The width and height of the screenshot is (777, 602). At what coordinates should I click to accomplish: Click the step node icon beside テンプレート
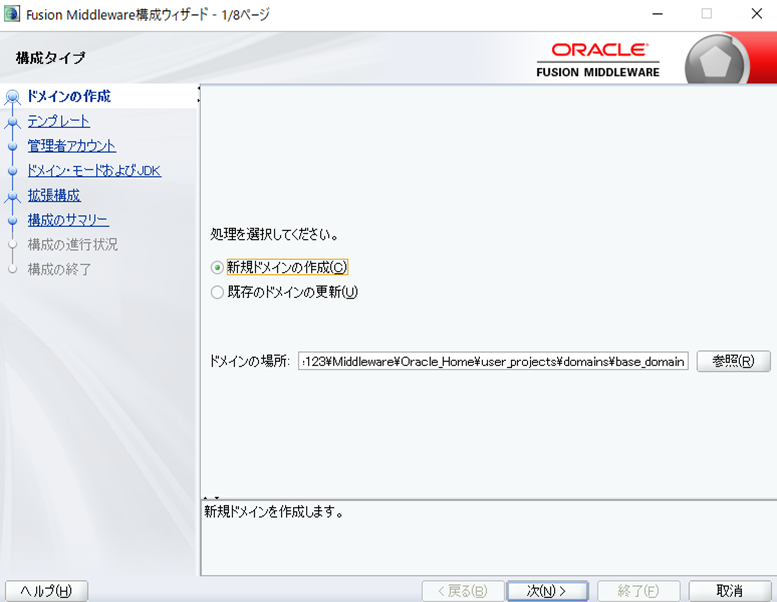(12, 122)
